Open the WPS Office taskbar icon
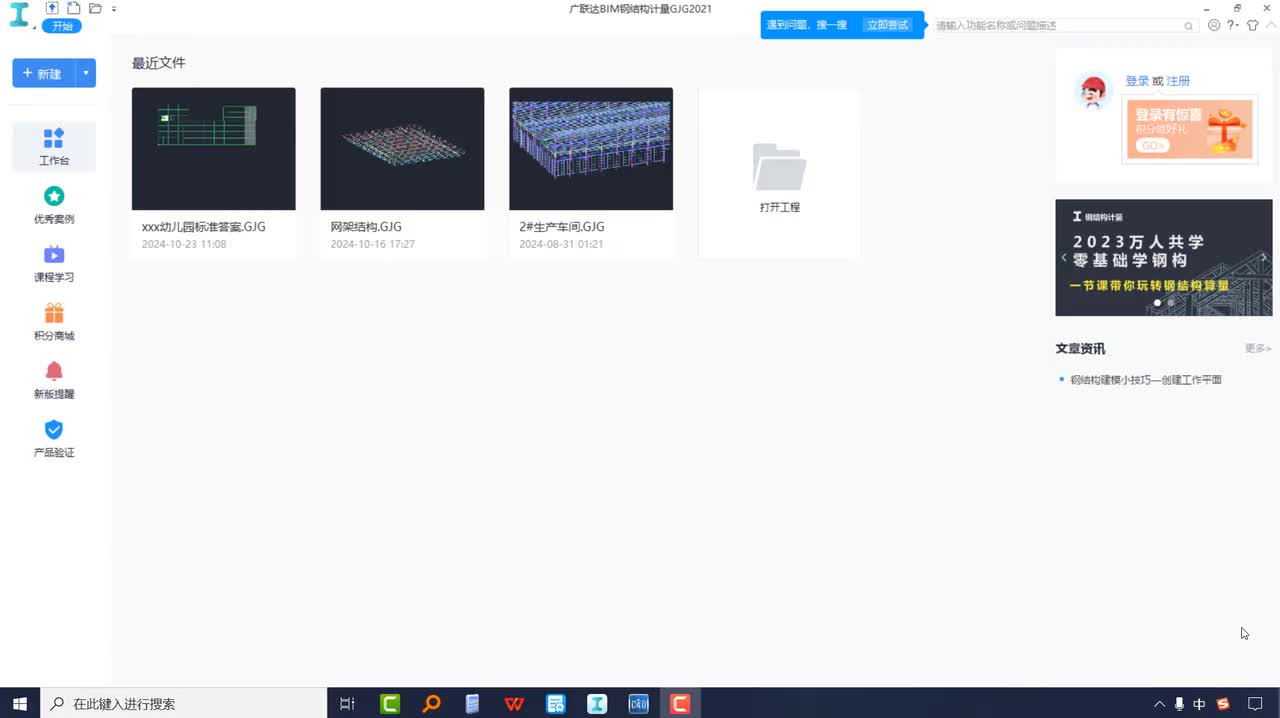The width and height of the screenshot is (1280, 718). coord(514,704)
